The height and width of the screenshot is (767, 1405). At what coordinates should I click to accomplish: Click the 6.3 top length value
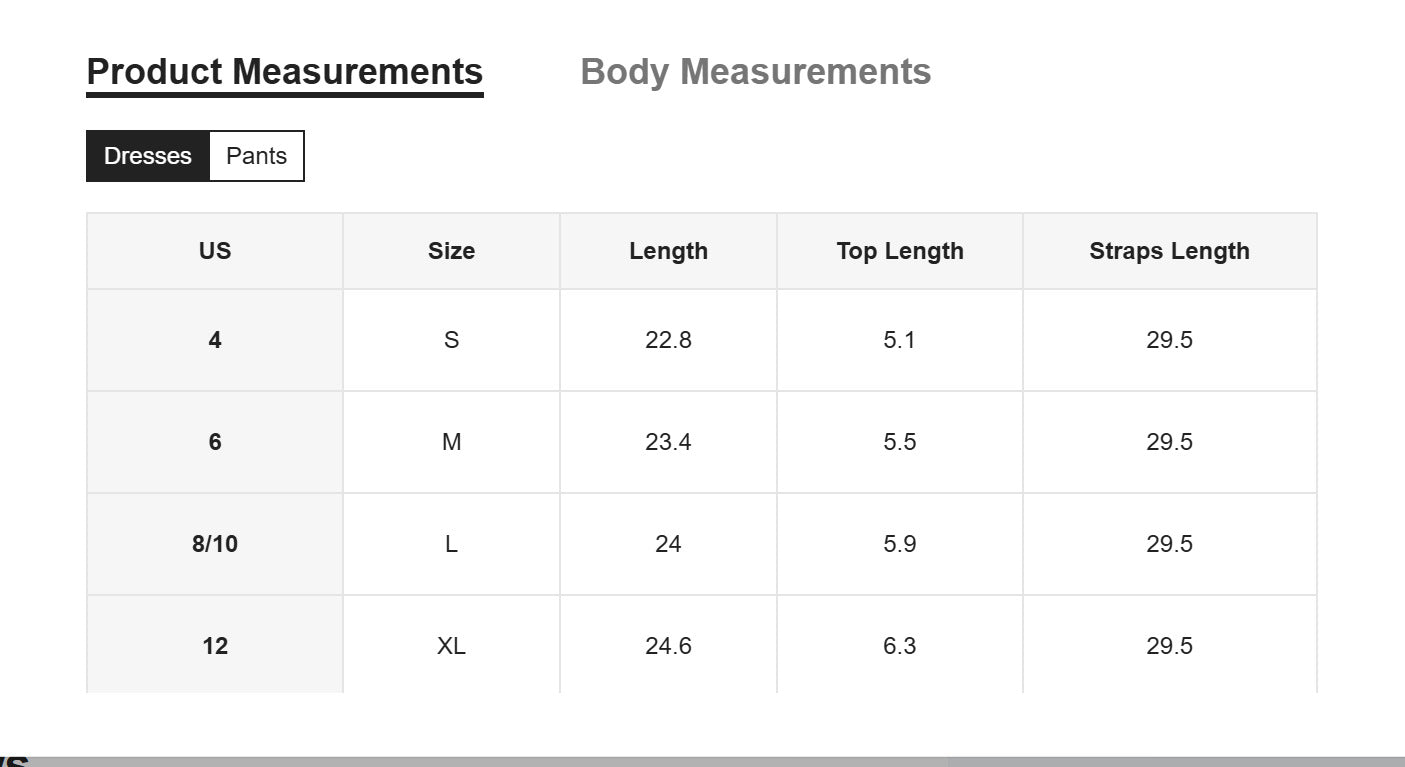tap(900, 646)
